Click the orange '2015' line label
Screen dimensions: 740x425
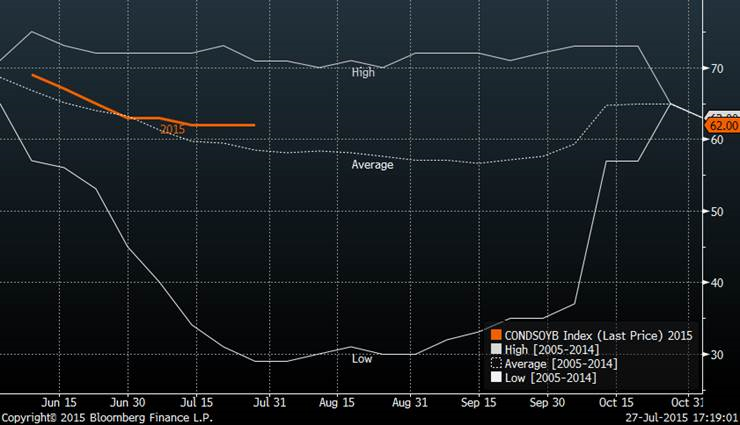click(x=172, y=130)
